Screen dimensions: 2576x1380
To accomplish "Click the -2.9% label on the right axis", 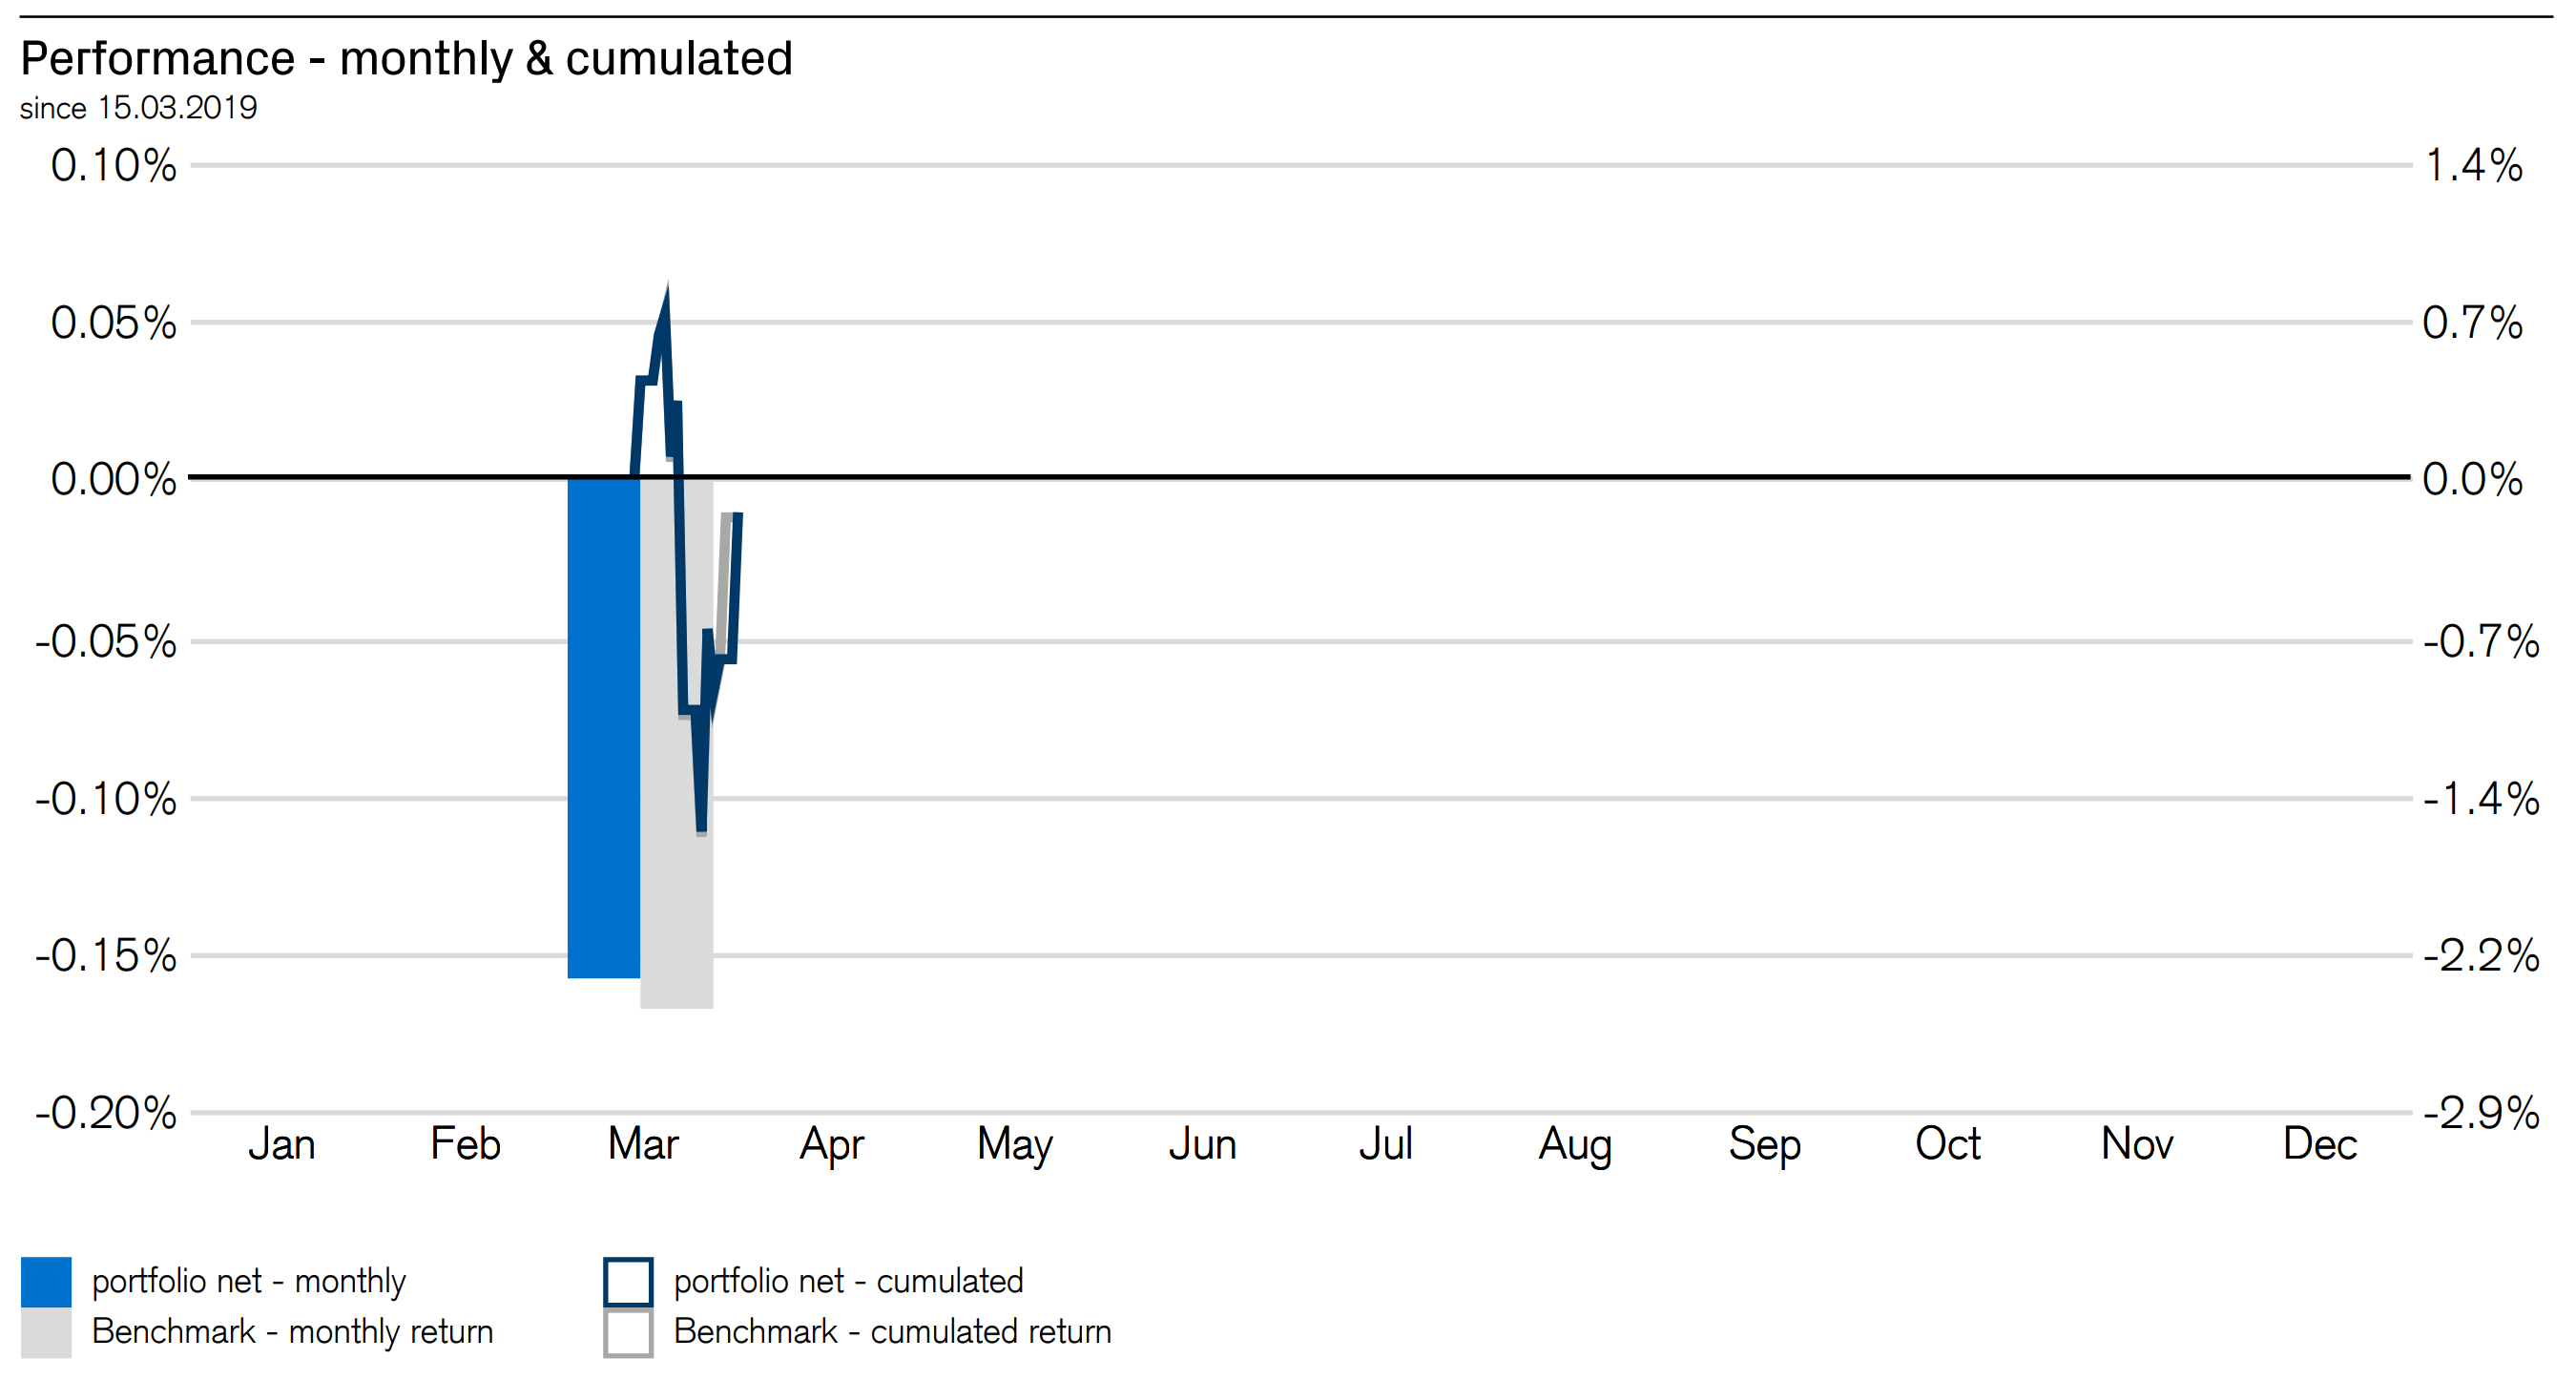I will tap(2480, 1113).
